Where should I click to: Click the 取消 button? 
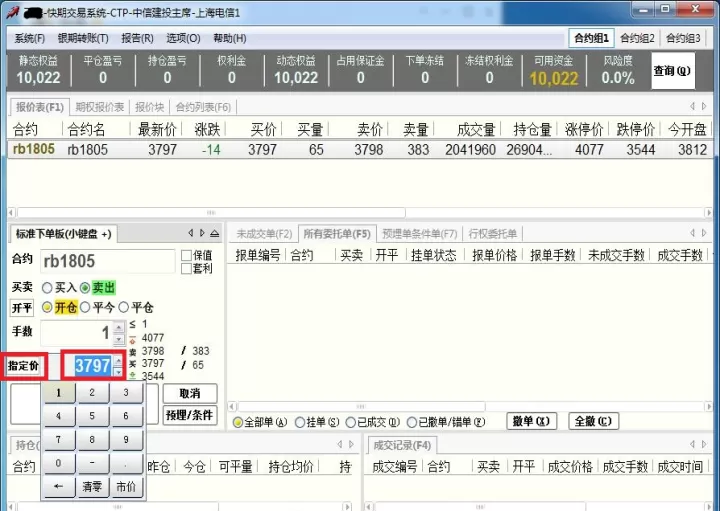pos(190,394)
